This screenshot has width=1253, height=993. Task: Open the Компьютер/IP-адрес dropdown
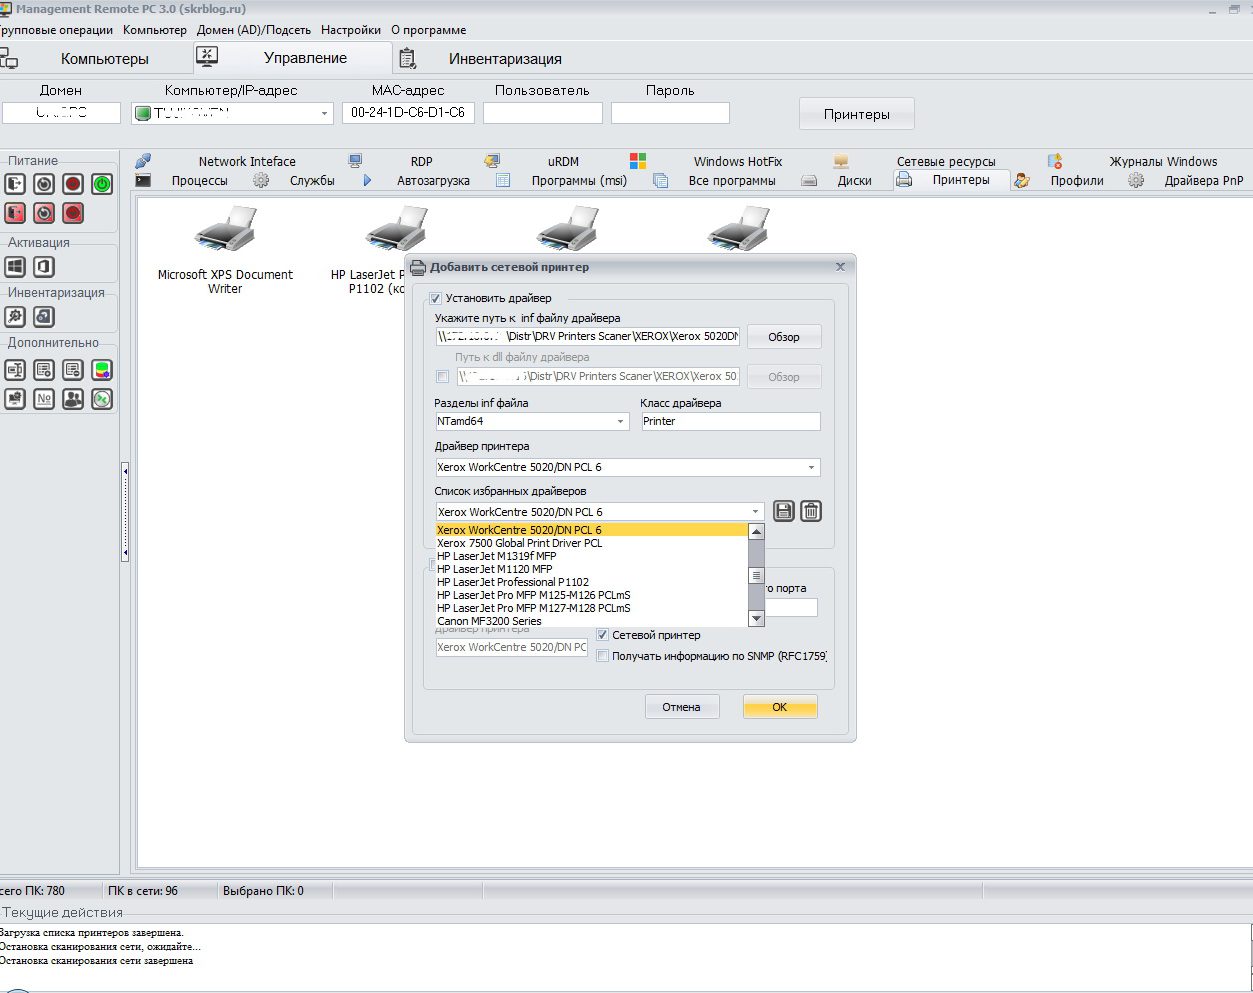(324, 114)
